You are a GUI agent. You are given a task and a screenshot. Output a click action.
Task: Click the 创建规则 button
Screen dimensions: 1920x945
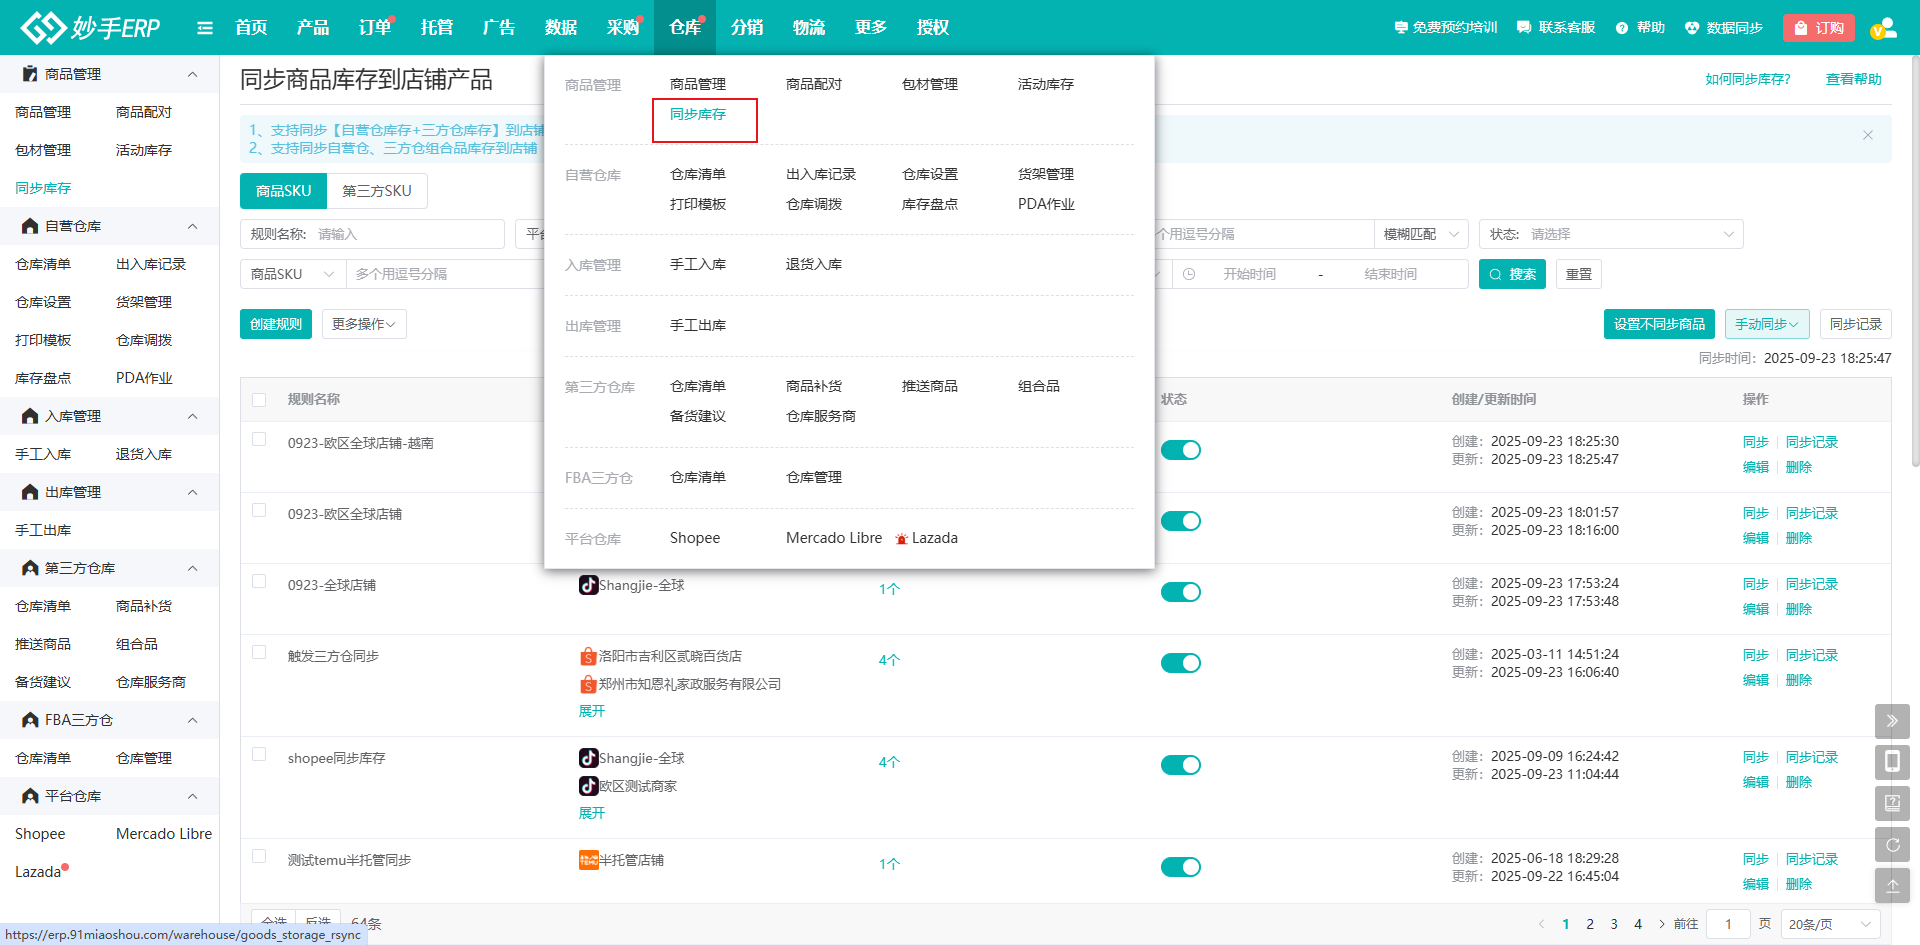click(x=276, y=324)
